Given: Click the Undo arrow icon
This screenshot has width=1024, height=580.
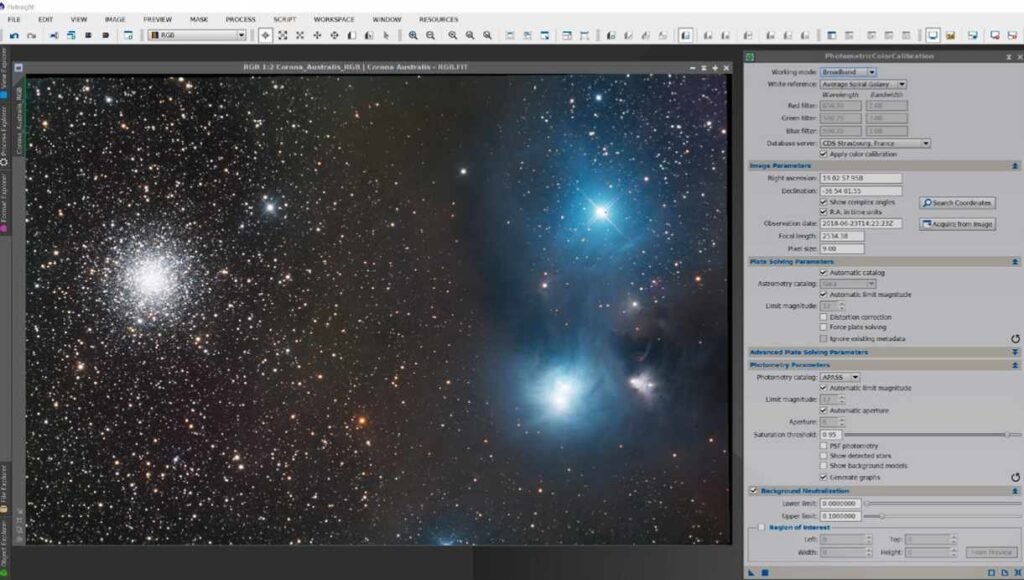Looking at the screenshot, I should point(14,35).
